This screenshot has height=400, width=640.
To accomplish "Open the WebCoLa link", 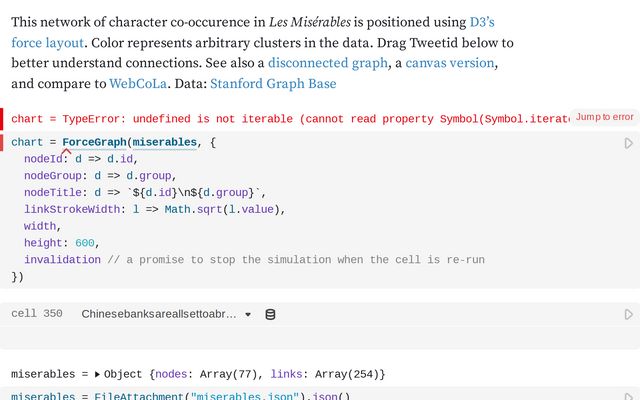I will [138, 84].
